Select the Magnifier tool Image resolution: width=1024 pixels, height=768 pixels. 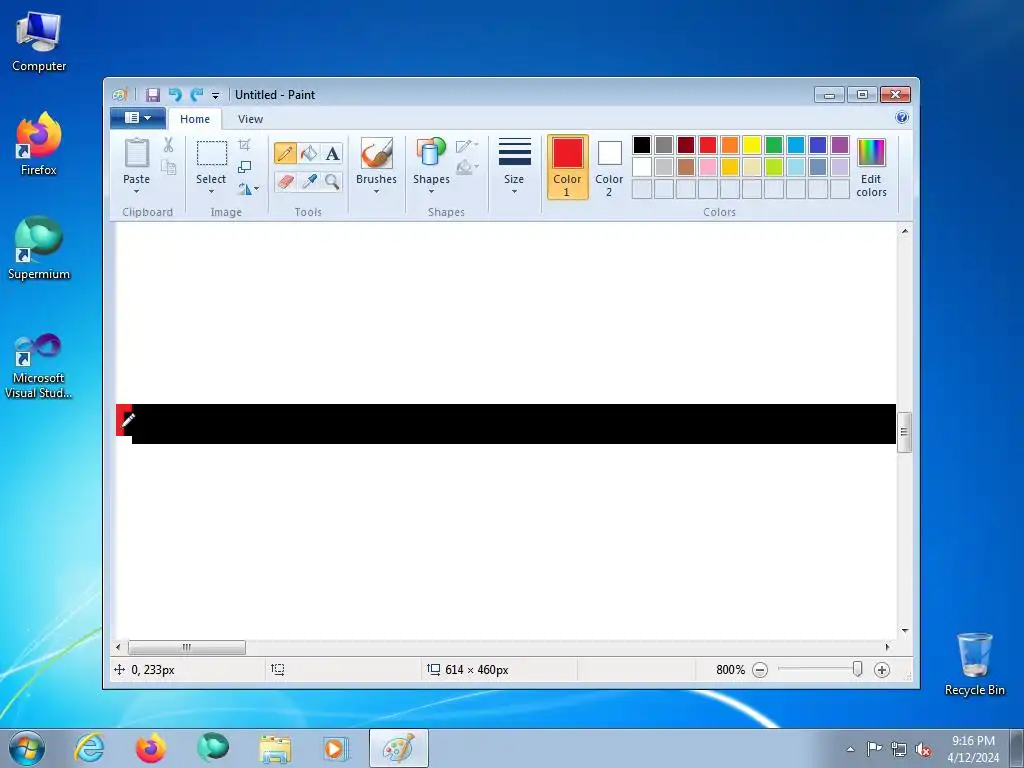tap(332, 181)
